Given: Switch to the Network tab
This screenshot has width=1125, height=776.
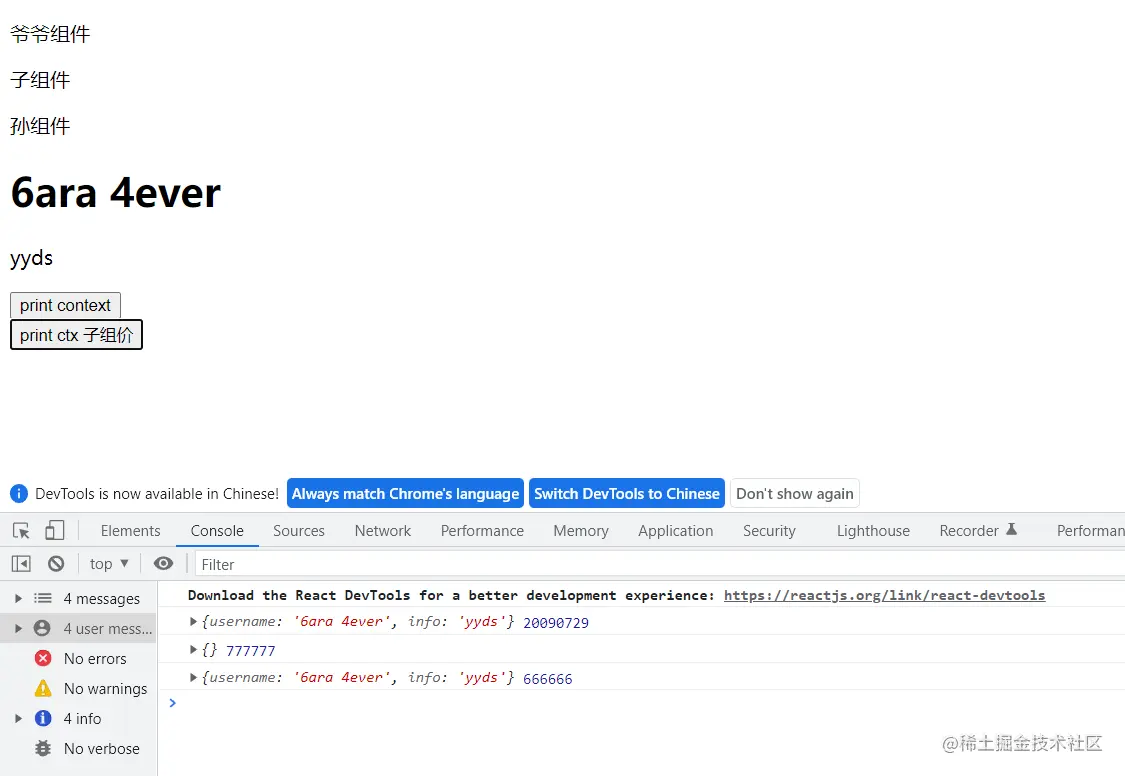Looking at the screenshot, I should point(383,531).
